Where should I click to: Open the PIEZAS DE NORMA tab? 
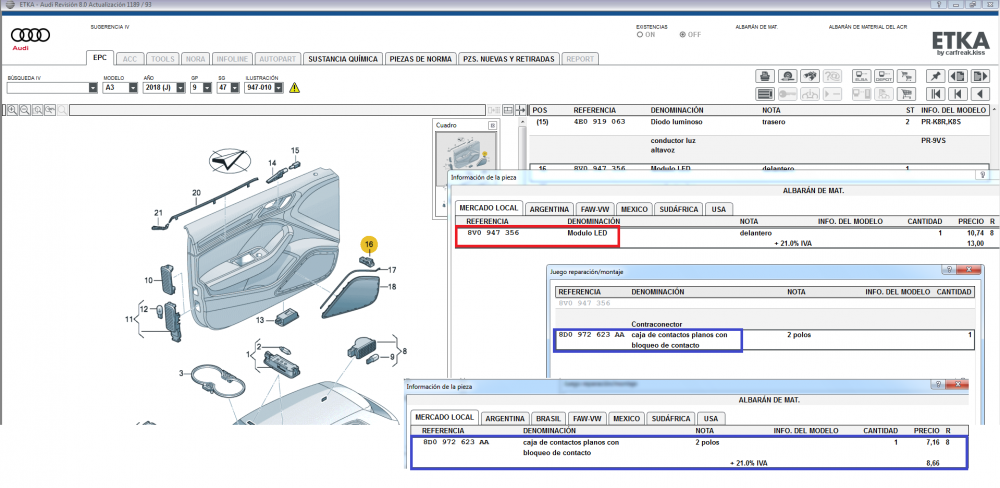pyautogui.click(x=420, y=59)
